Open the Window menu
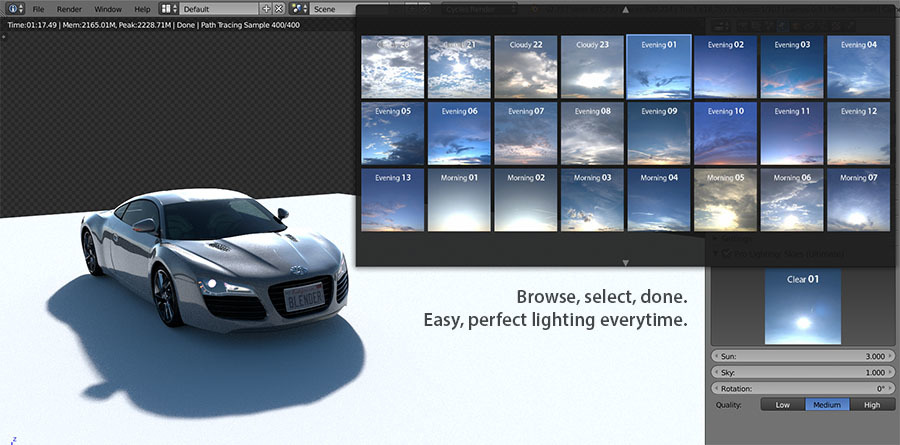900x445 pixels. (108, 8)
